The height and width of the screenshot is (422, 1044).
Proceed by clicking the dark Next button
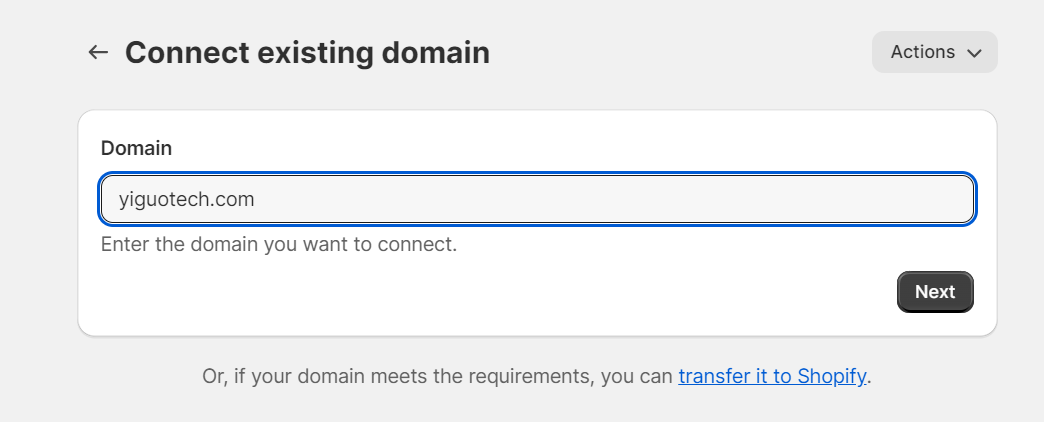(x=935, y=292)
